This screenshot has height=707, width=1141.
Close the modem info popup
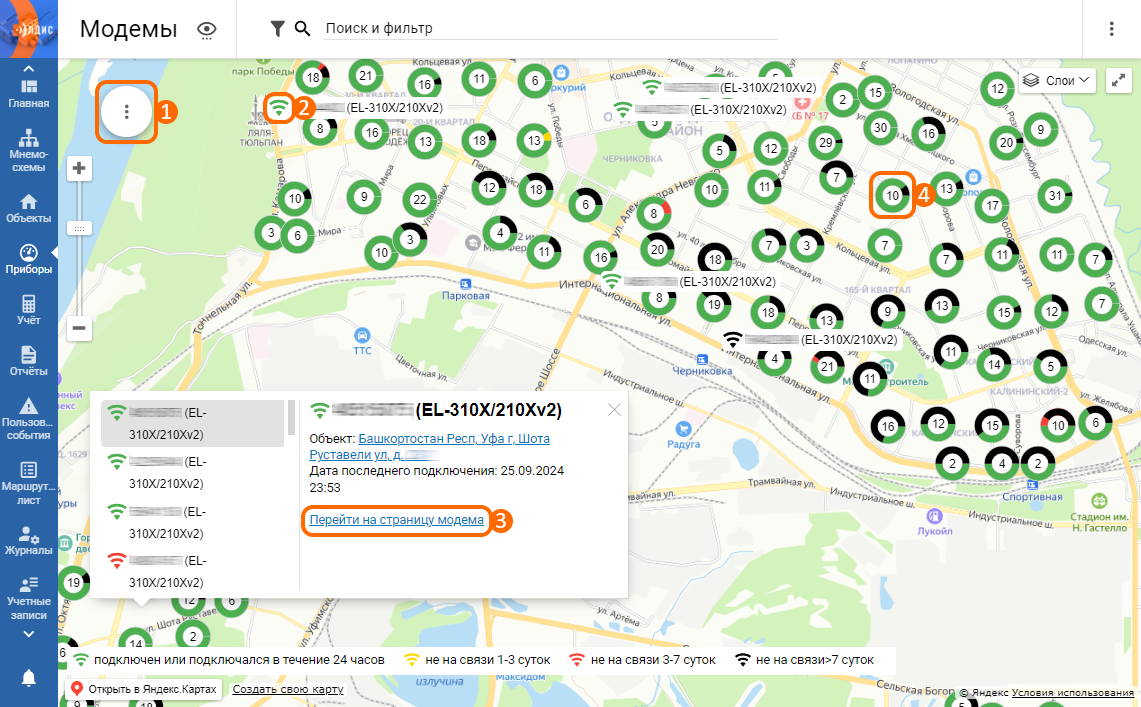point(614,410)
